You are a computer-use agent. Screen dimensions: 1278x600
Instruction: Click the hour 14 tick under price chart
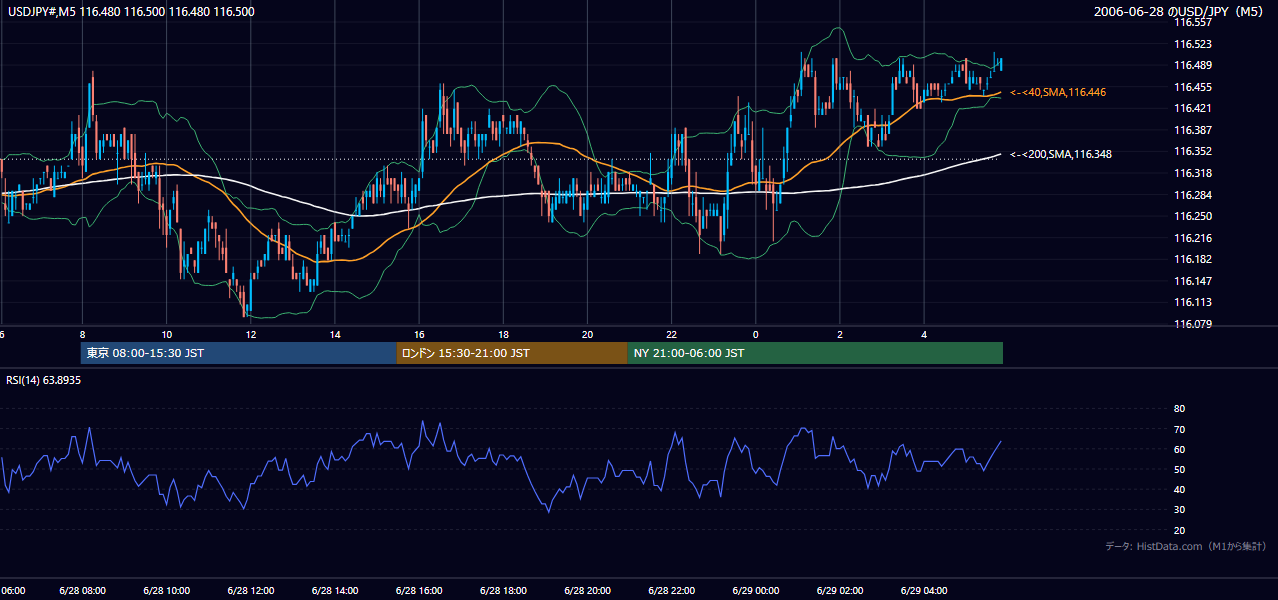tap(335, 334)
